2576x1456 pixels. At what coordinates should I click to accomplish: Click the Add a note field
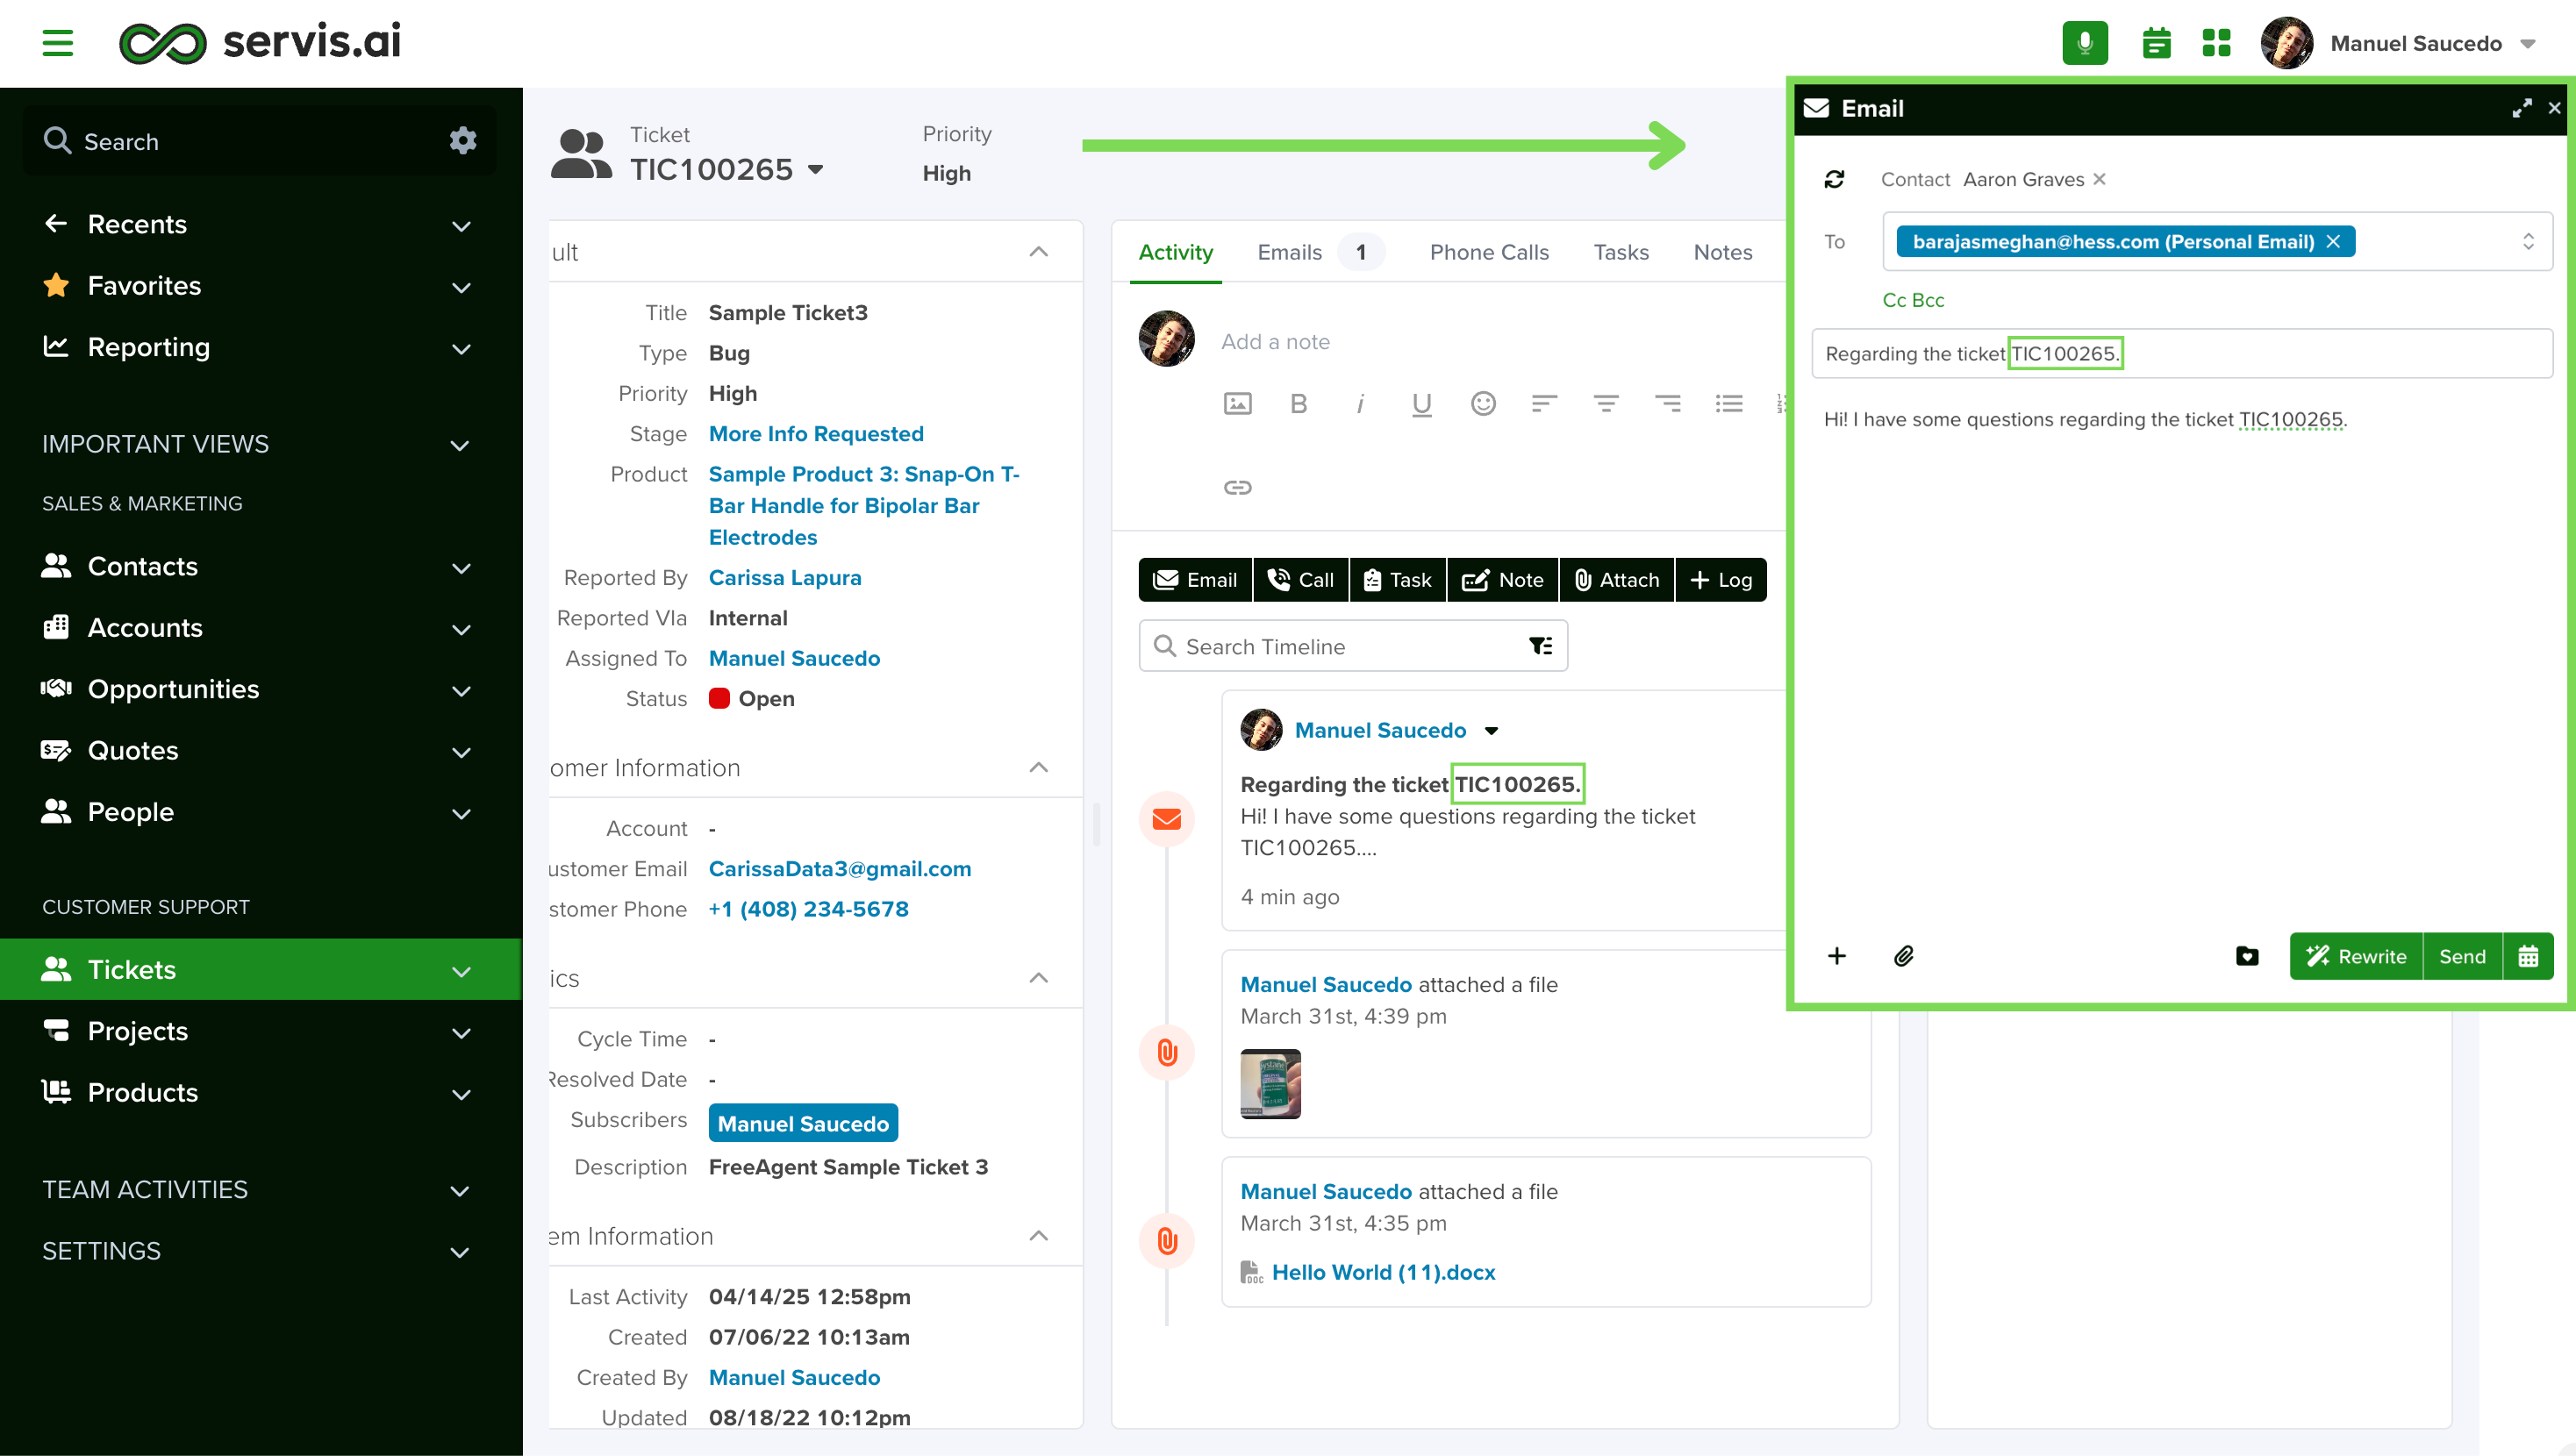coord(1275,342)
